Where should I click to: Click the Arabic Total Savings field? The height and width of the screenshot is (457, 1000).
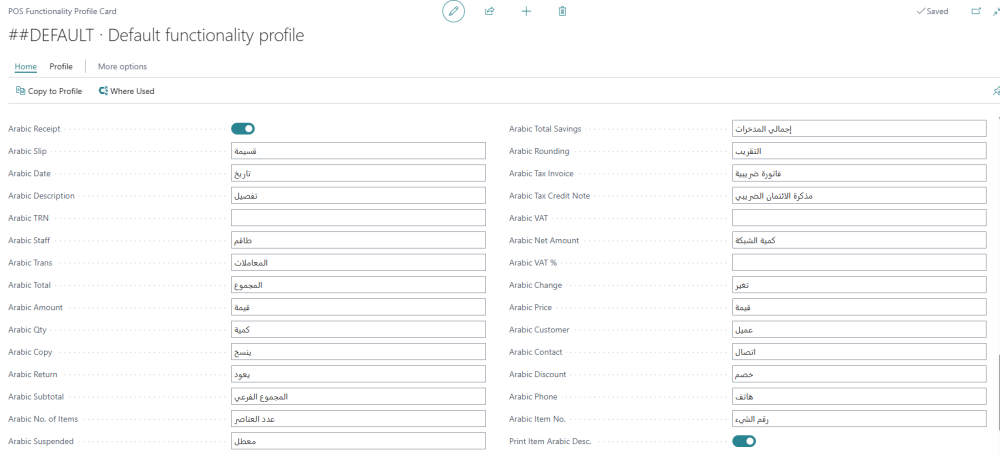(x=859, y=129)
